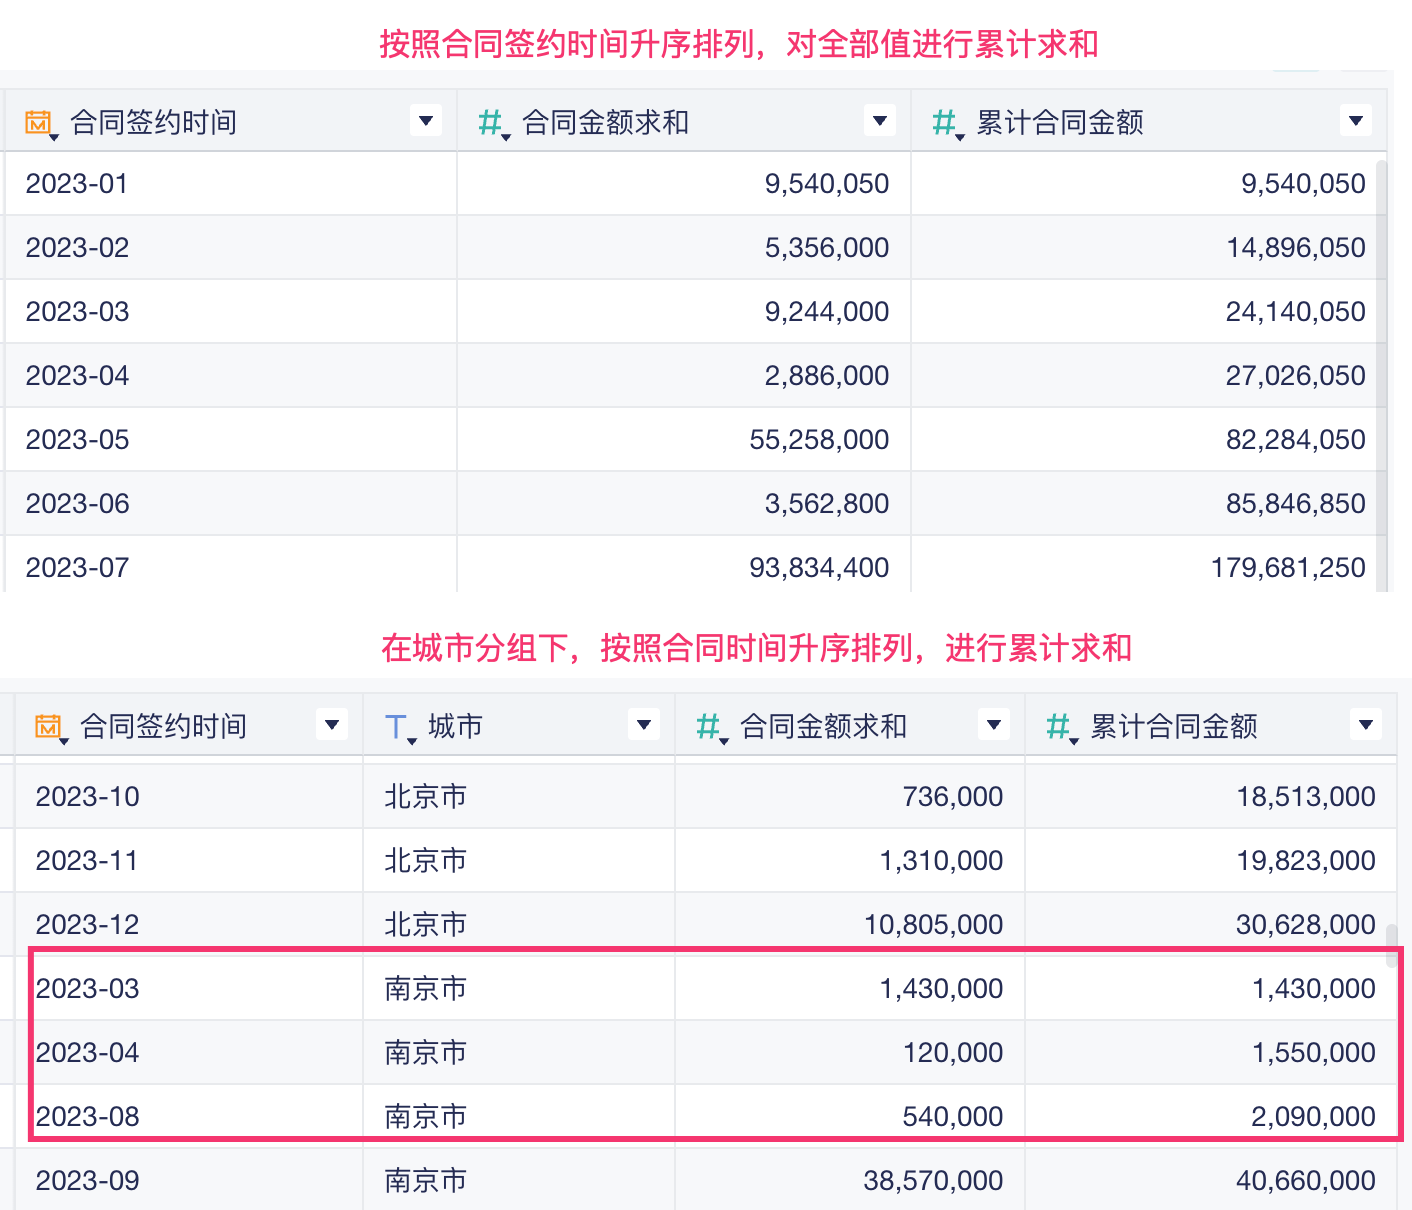Image resolution: width=1412 pixels, height=1210 pixels.
Task: Click number type icon beside top 累计合同金额
Action: [x=944, y=123]
